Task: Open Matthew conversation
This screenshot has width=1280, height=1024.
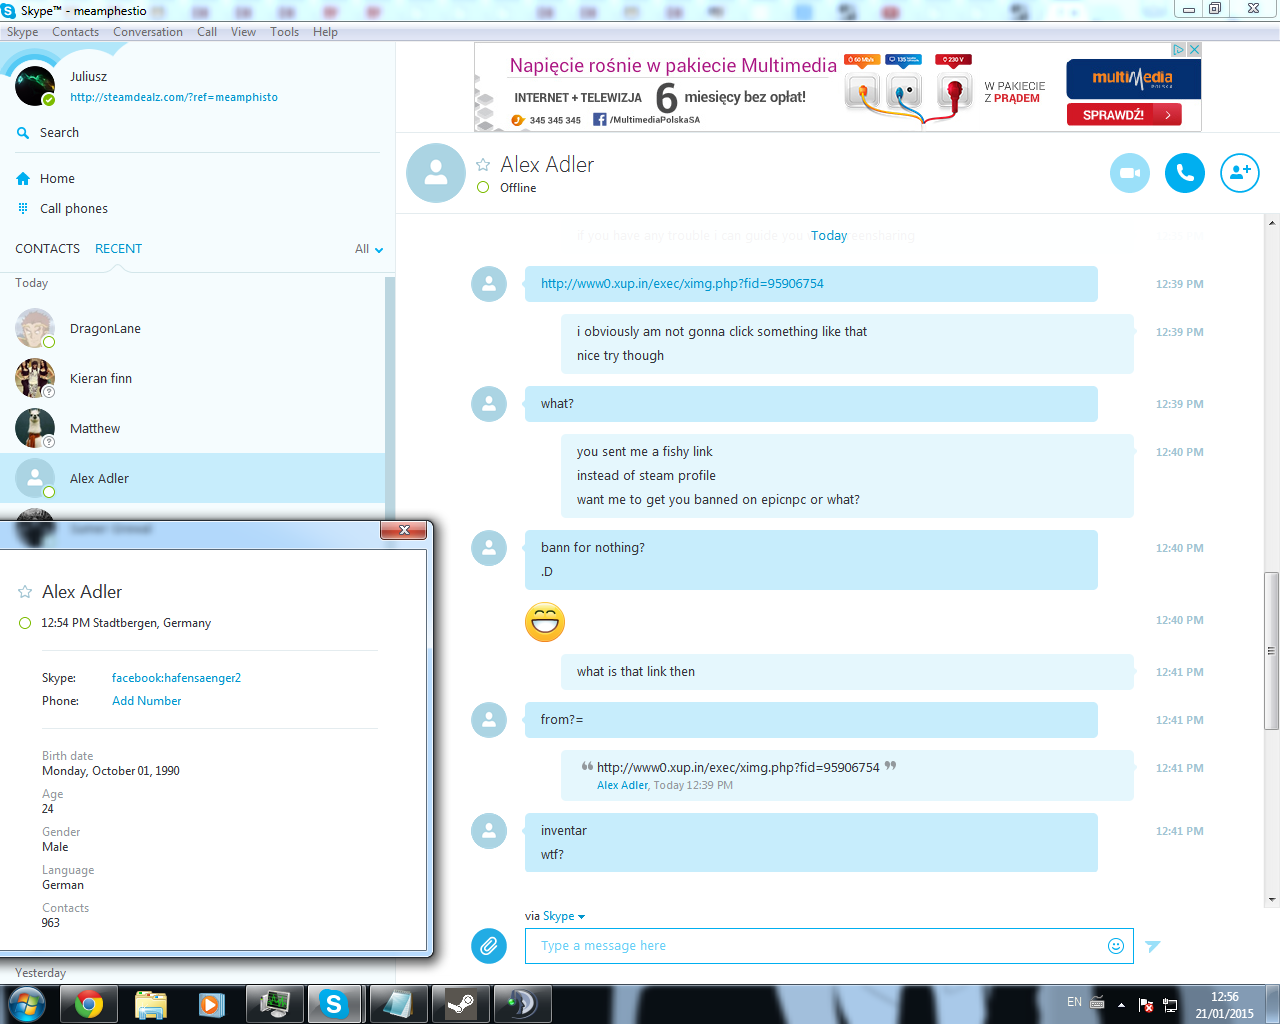Action: pos(192,428)
